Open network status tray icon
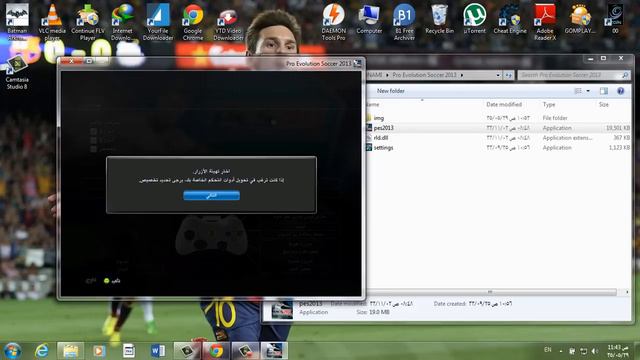 584,351
